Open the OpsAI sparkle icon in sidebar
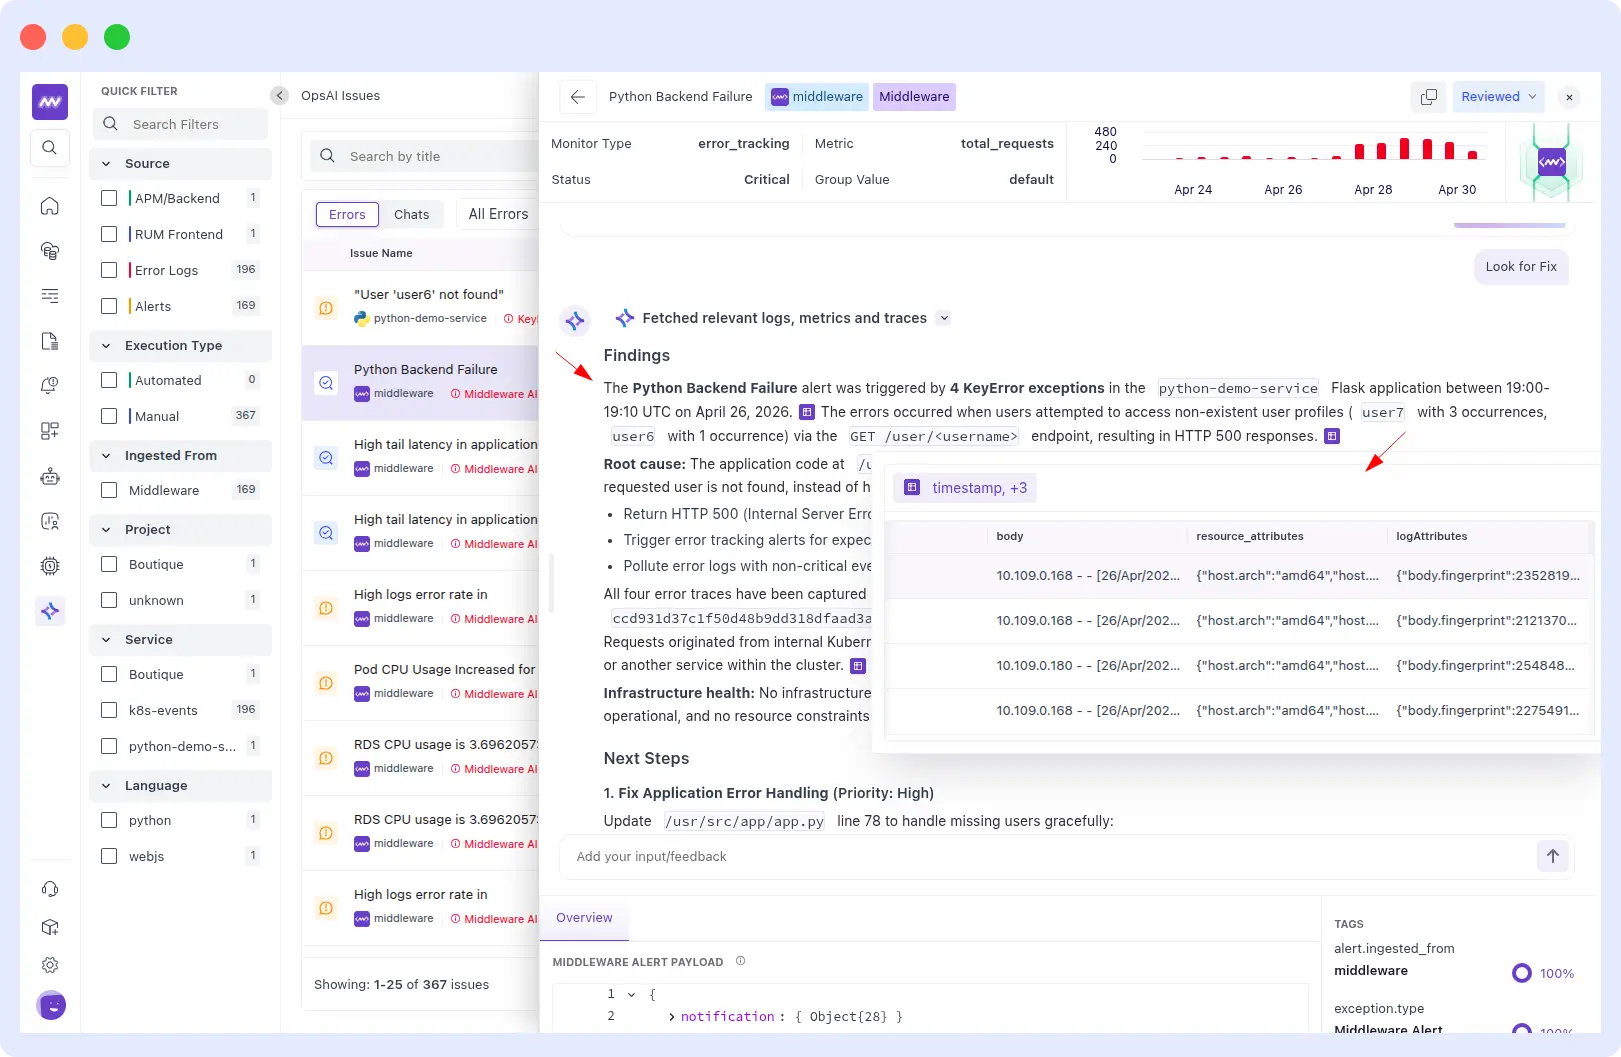This screenshot has width=1621, height=1057. point(50,611)
